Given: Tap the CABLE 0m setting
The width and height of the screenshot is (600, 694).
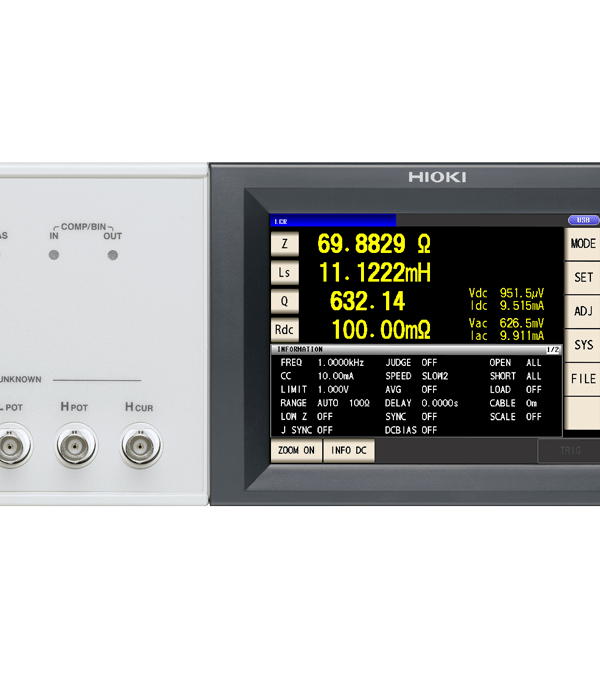Looking at the screenshot, I should tap(513, 403).
